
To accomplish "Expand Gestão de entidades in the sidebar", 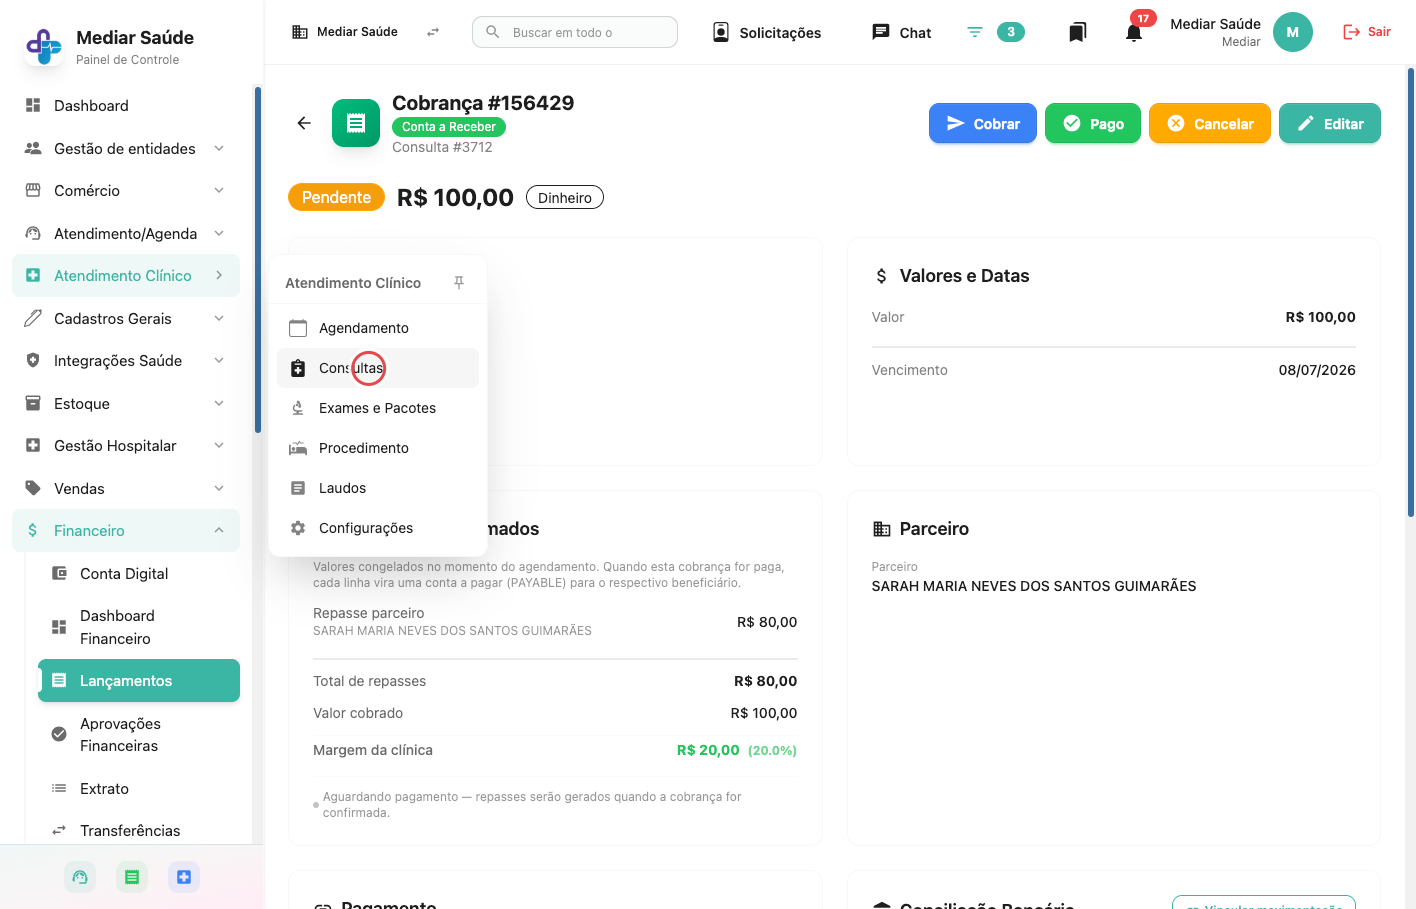I will point(126,148).
